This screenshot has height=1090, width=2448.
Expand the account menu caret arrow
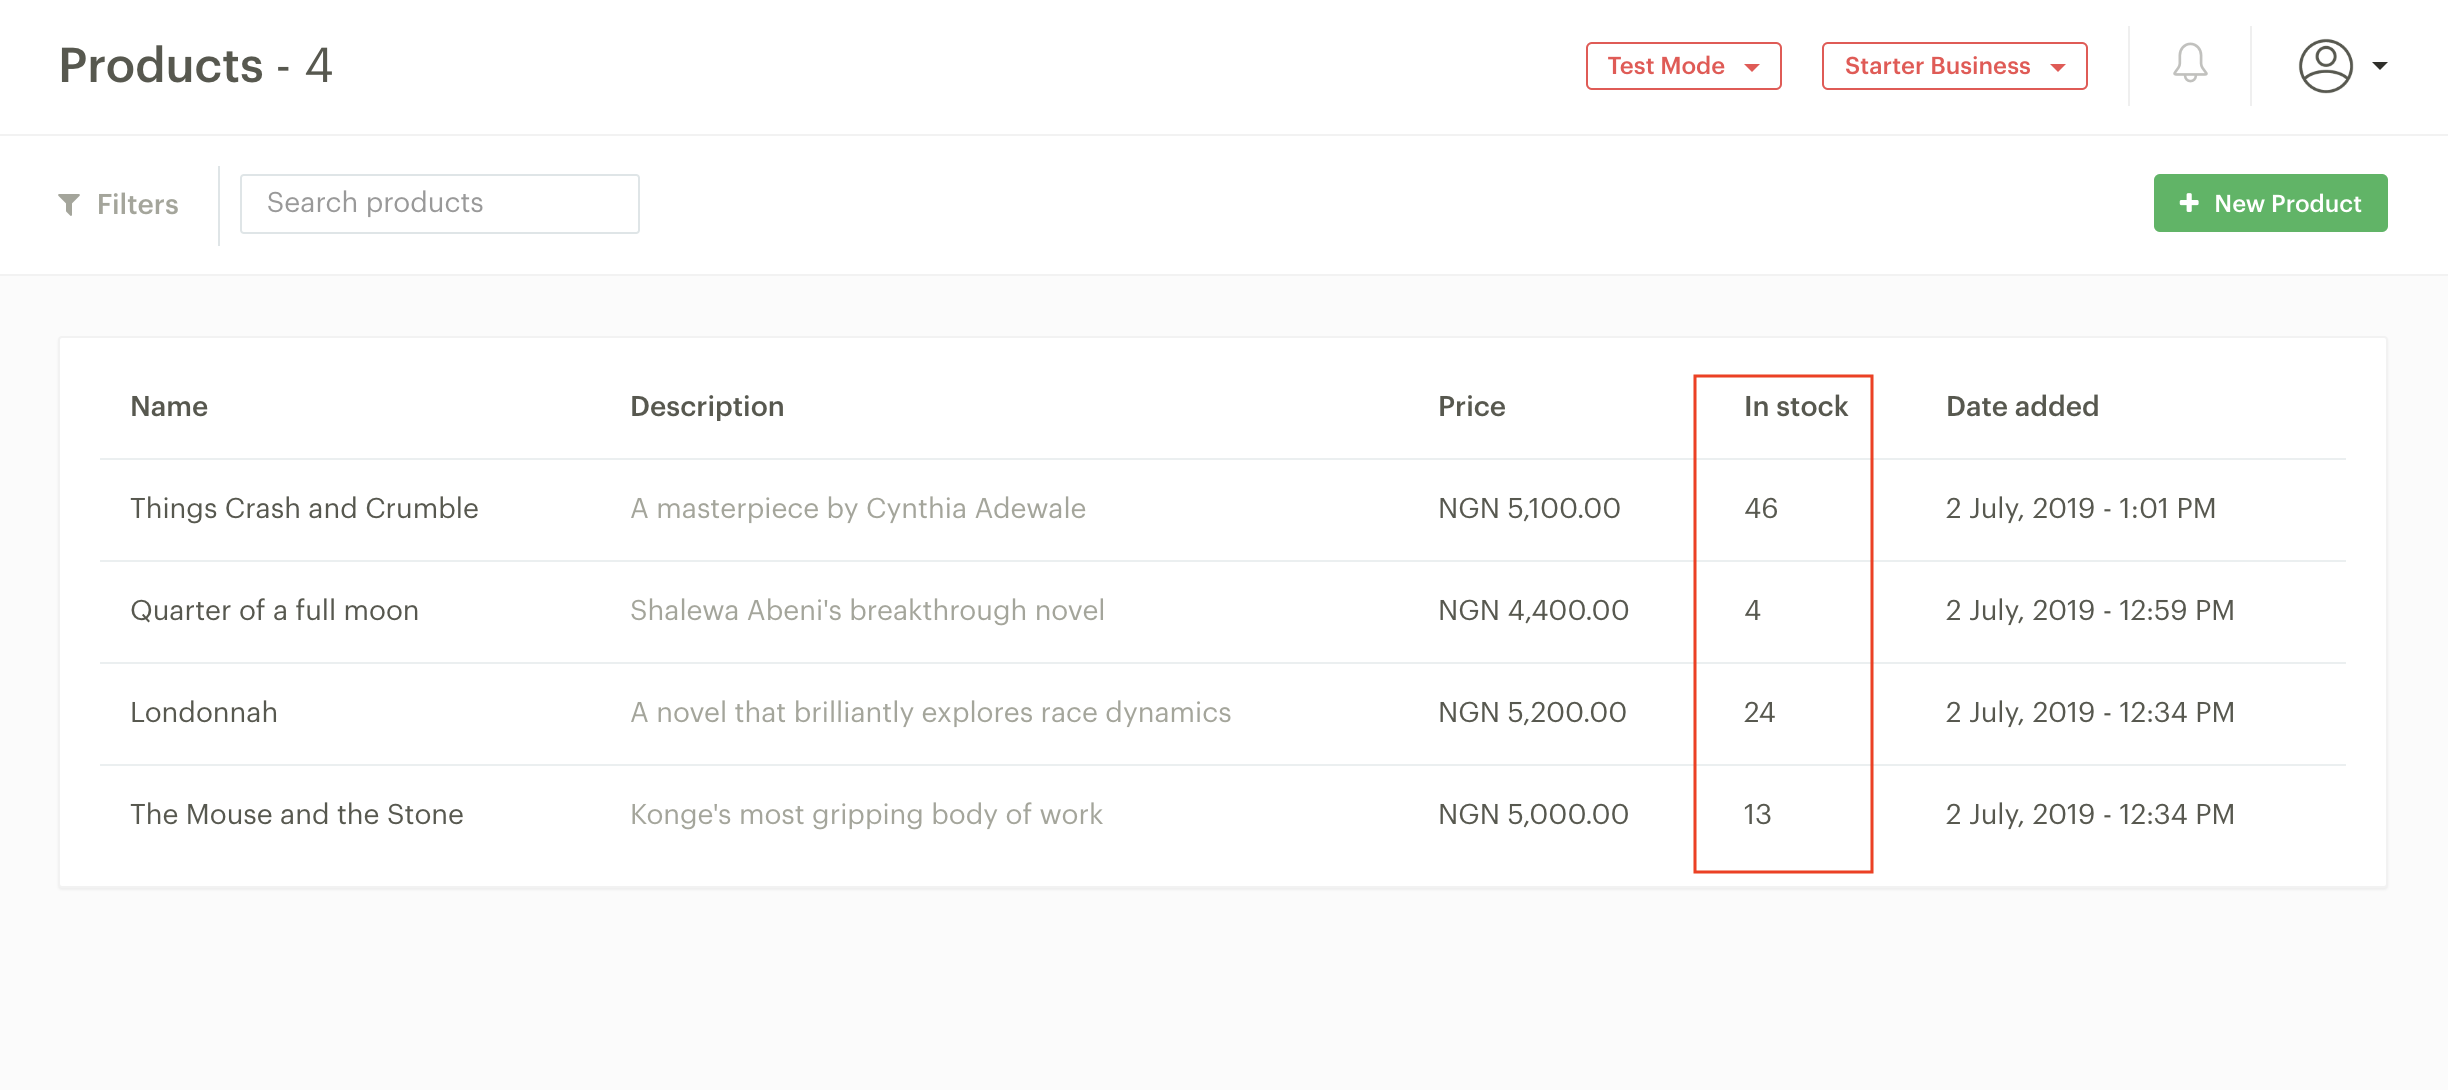click(x=2380, y=66)
